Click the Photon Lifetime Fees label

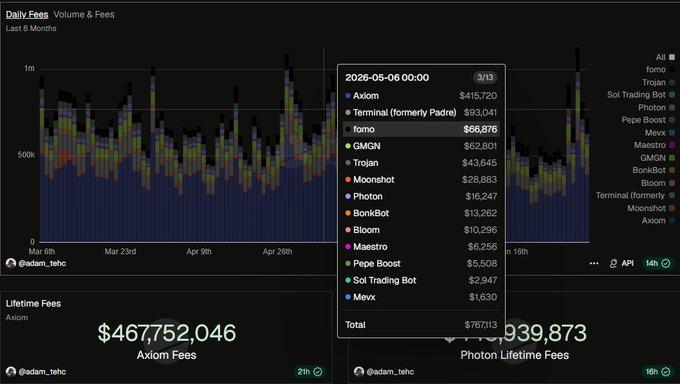[x=514, y=355]
